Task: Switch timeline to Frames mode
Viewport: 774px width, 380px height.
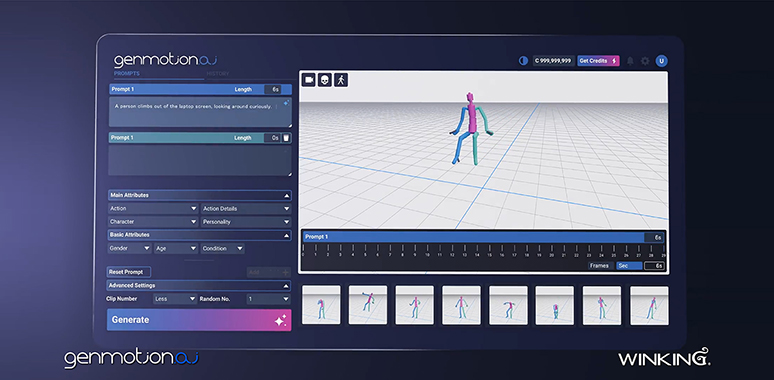Action: [x=599, y=266]
